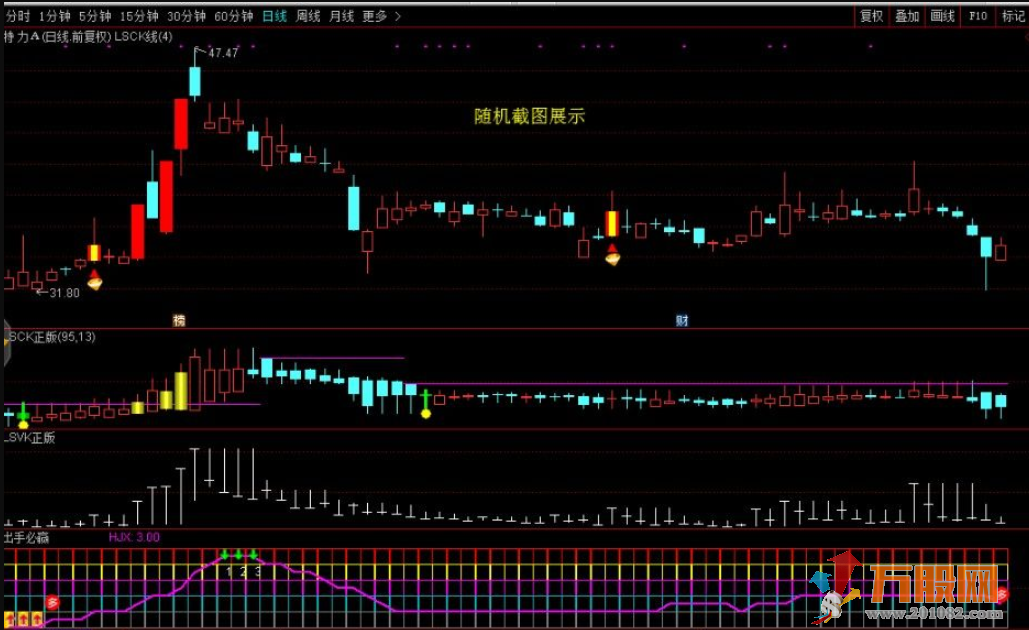Select the LSVK正版 indicator title
This screenshot has height=630, width=1029.
click(x=30, y=438)
